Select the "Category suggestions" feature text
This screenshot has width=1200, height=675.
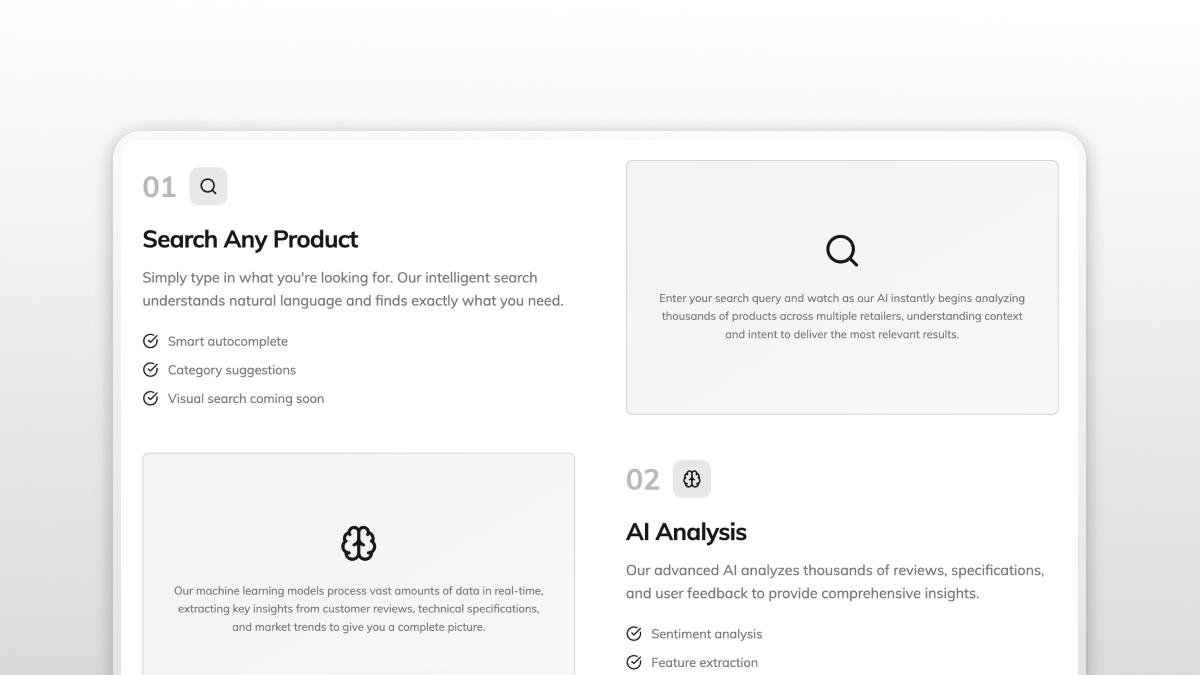[232, 370]
